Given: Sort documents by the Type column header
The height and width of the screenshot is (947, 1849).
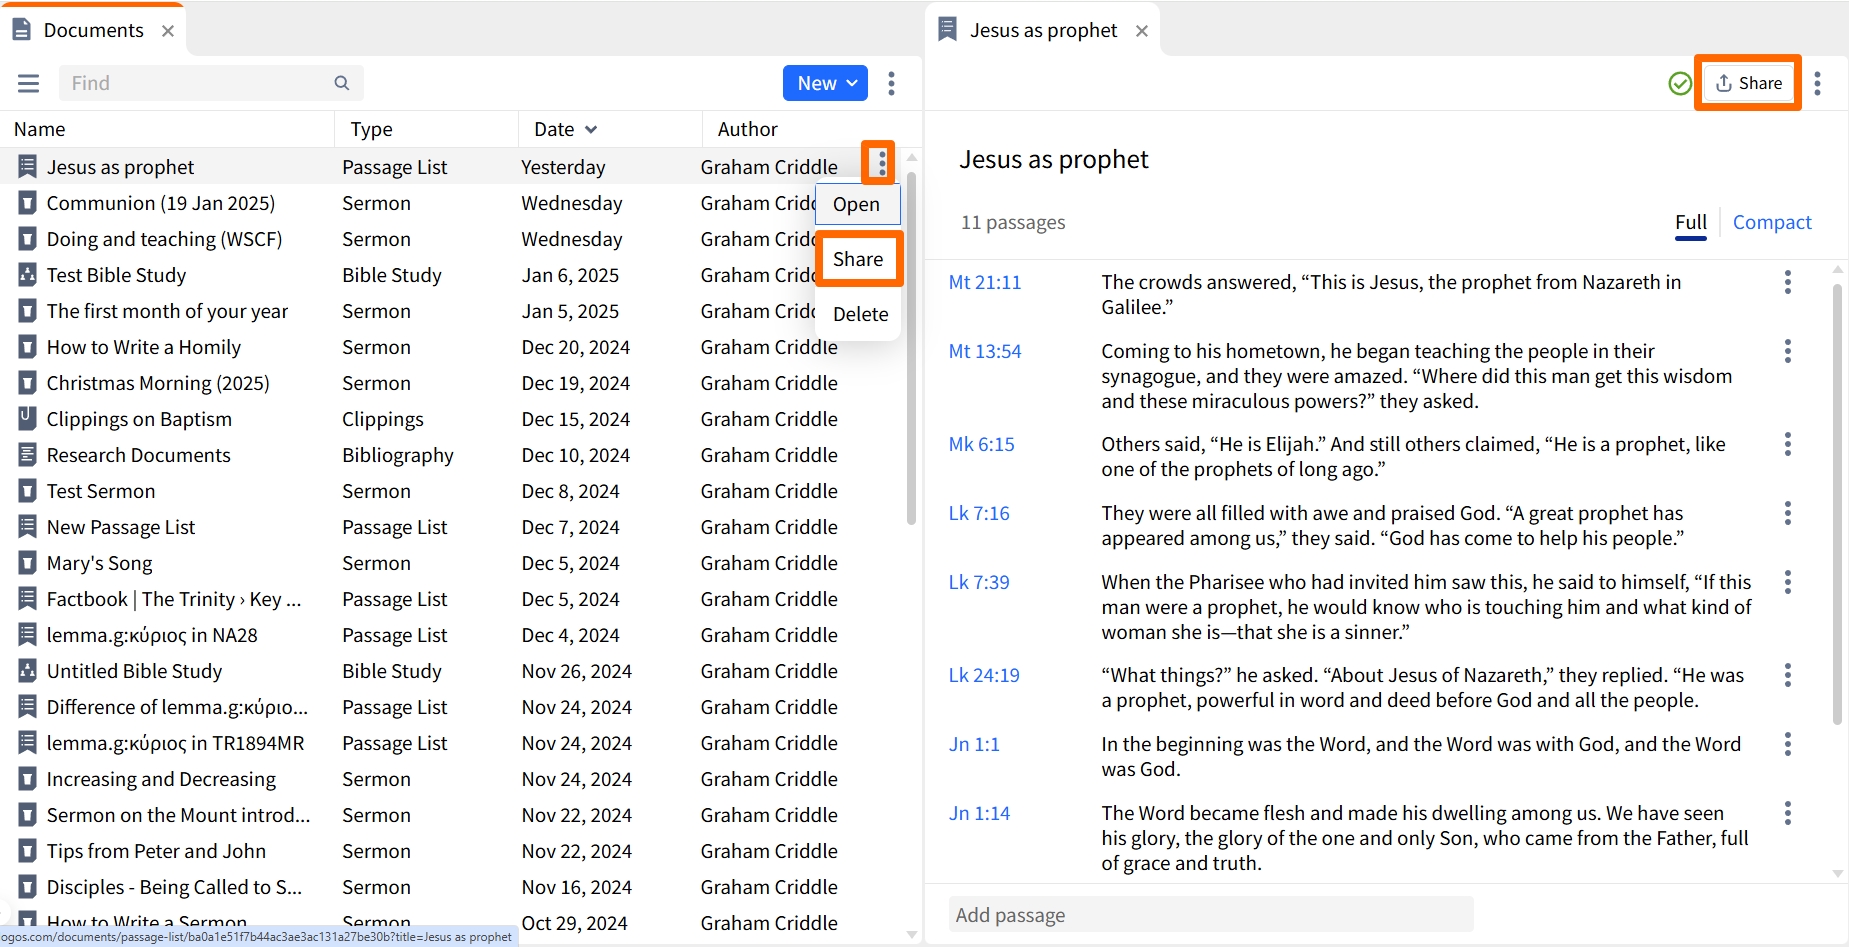Looking at the screenshot, I should click(x=371, y=129).
